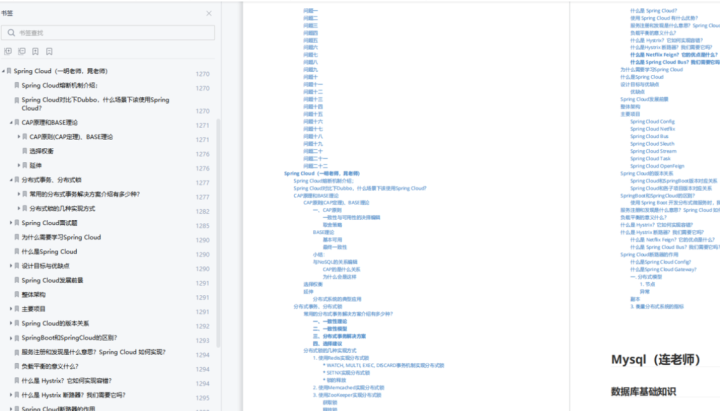Collapse the 分布式事务、分布式锁 bookmark node
720x411 pixels.
(x=11, y=180)
